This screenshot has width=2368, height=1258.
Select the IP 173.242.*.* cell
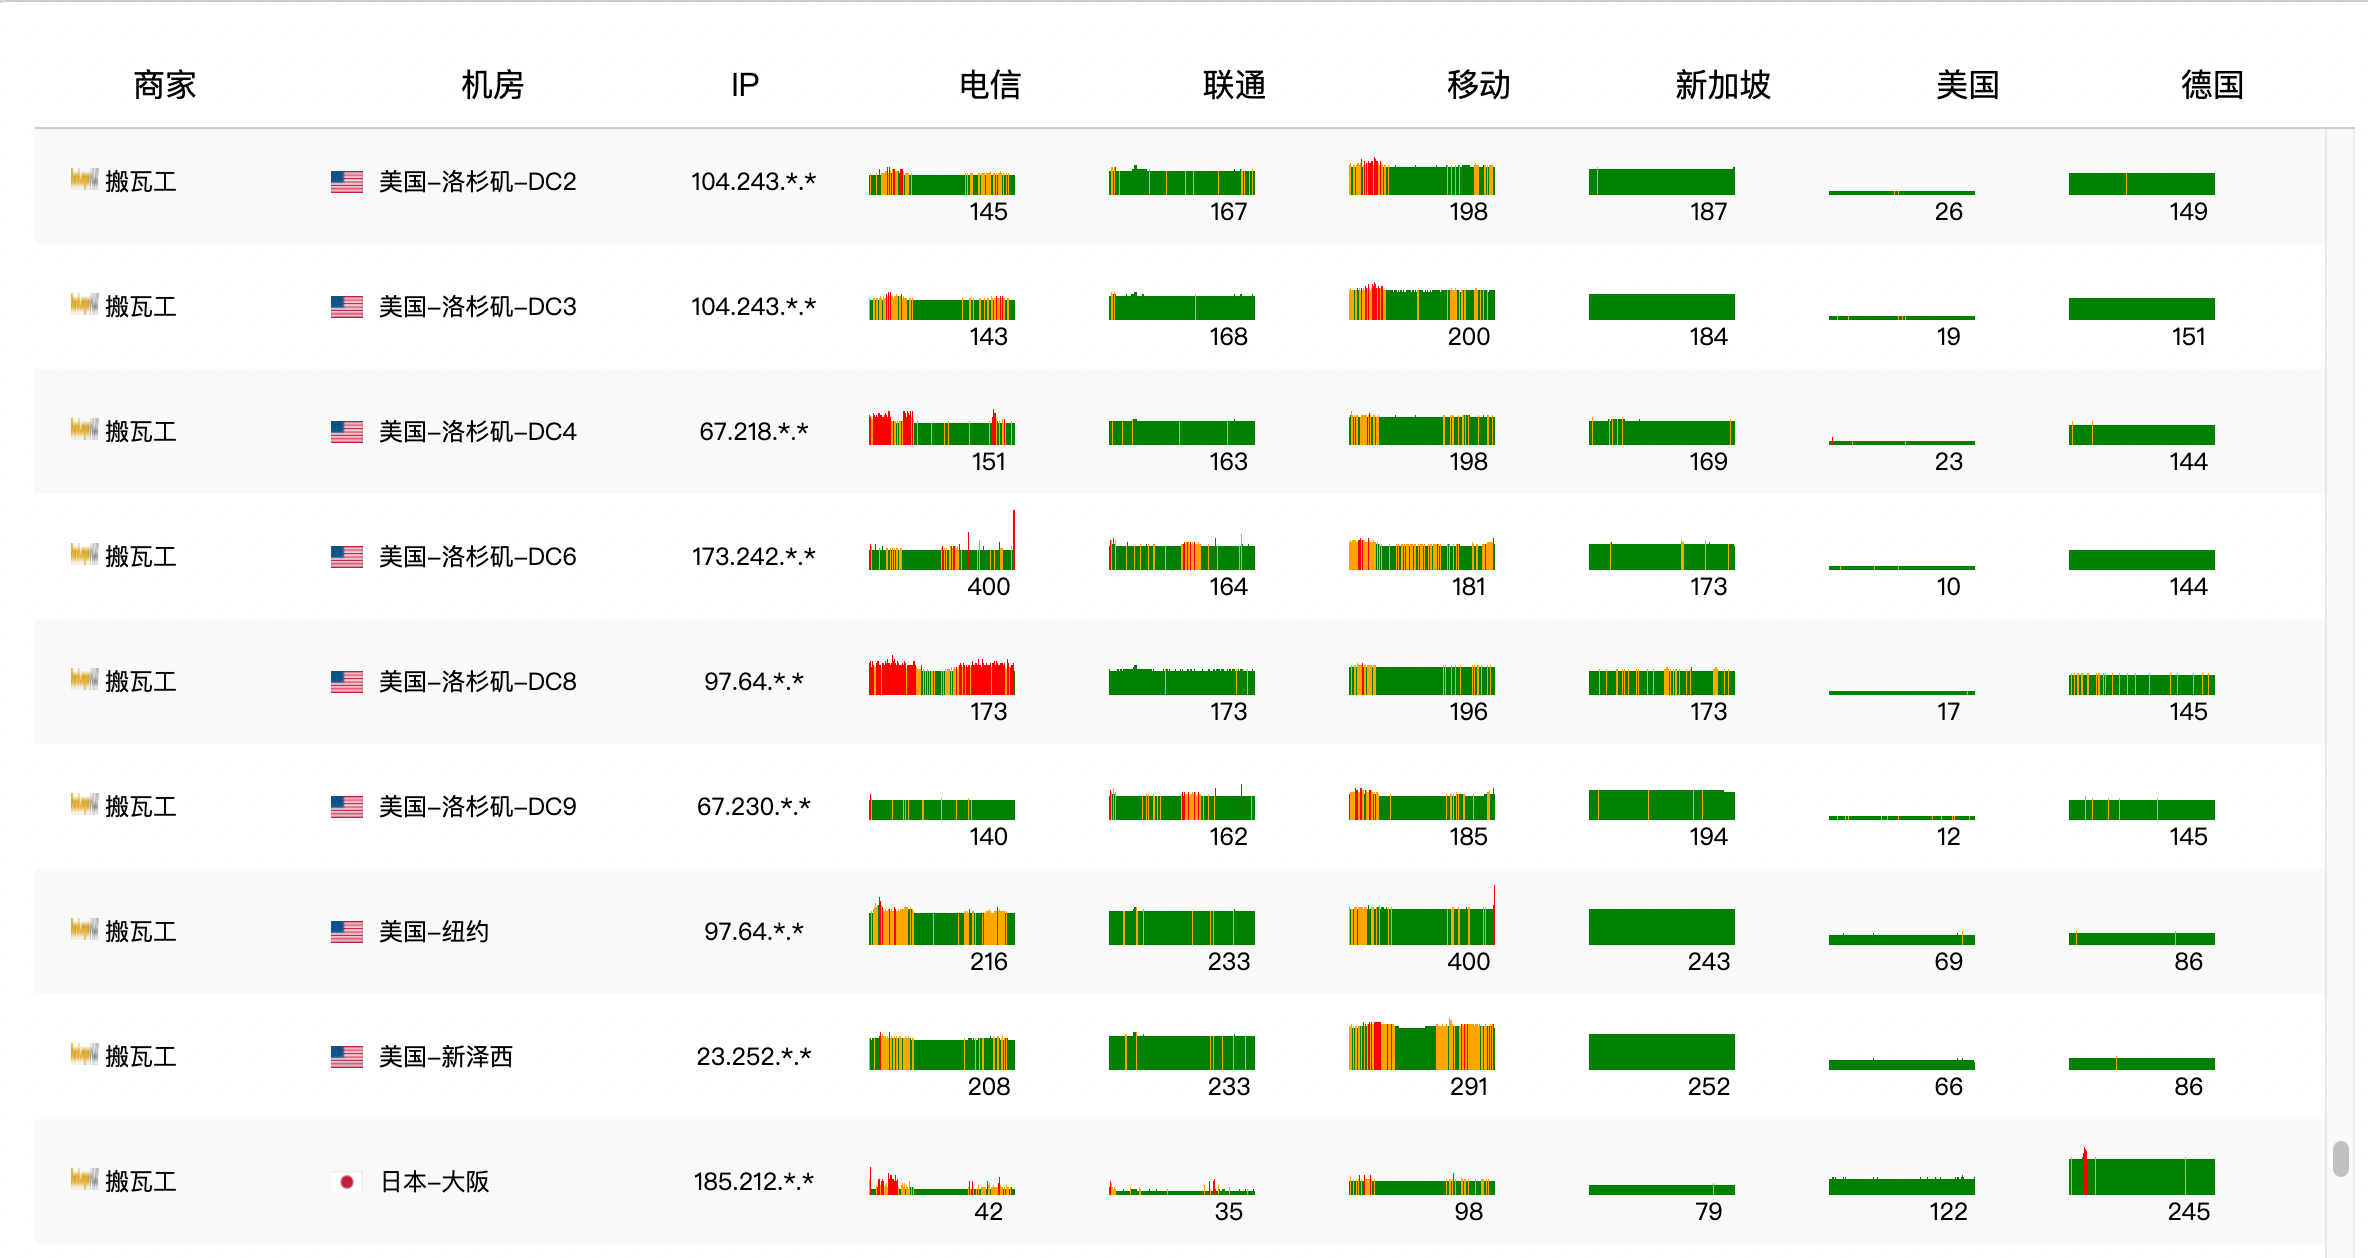coord(754,557)
